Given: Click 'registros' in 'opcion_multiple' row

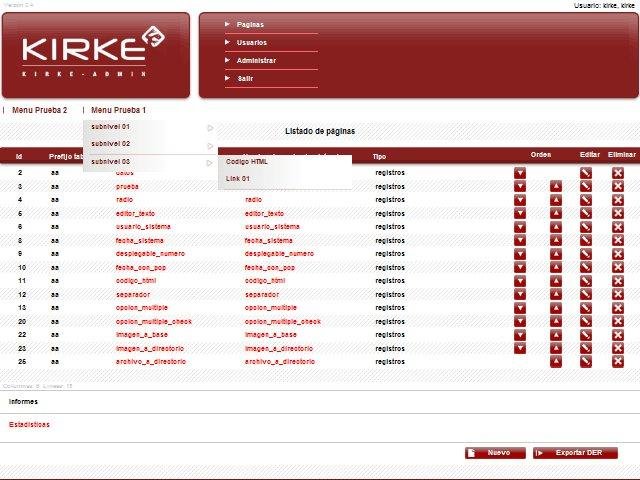Looking at the screenshot, I should coord(390,308).
